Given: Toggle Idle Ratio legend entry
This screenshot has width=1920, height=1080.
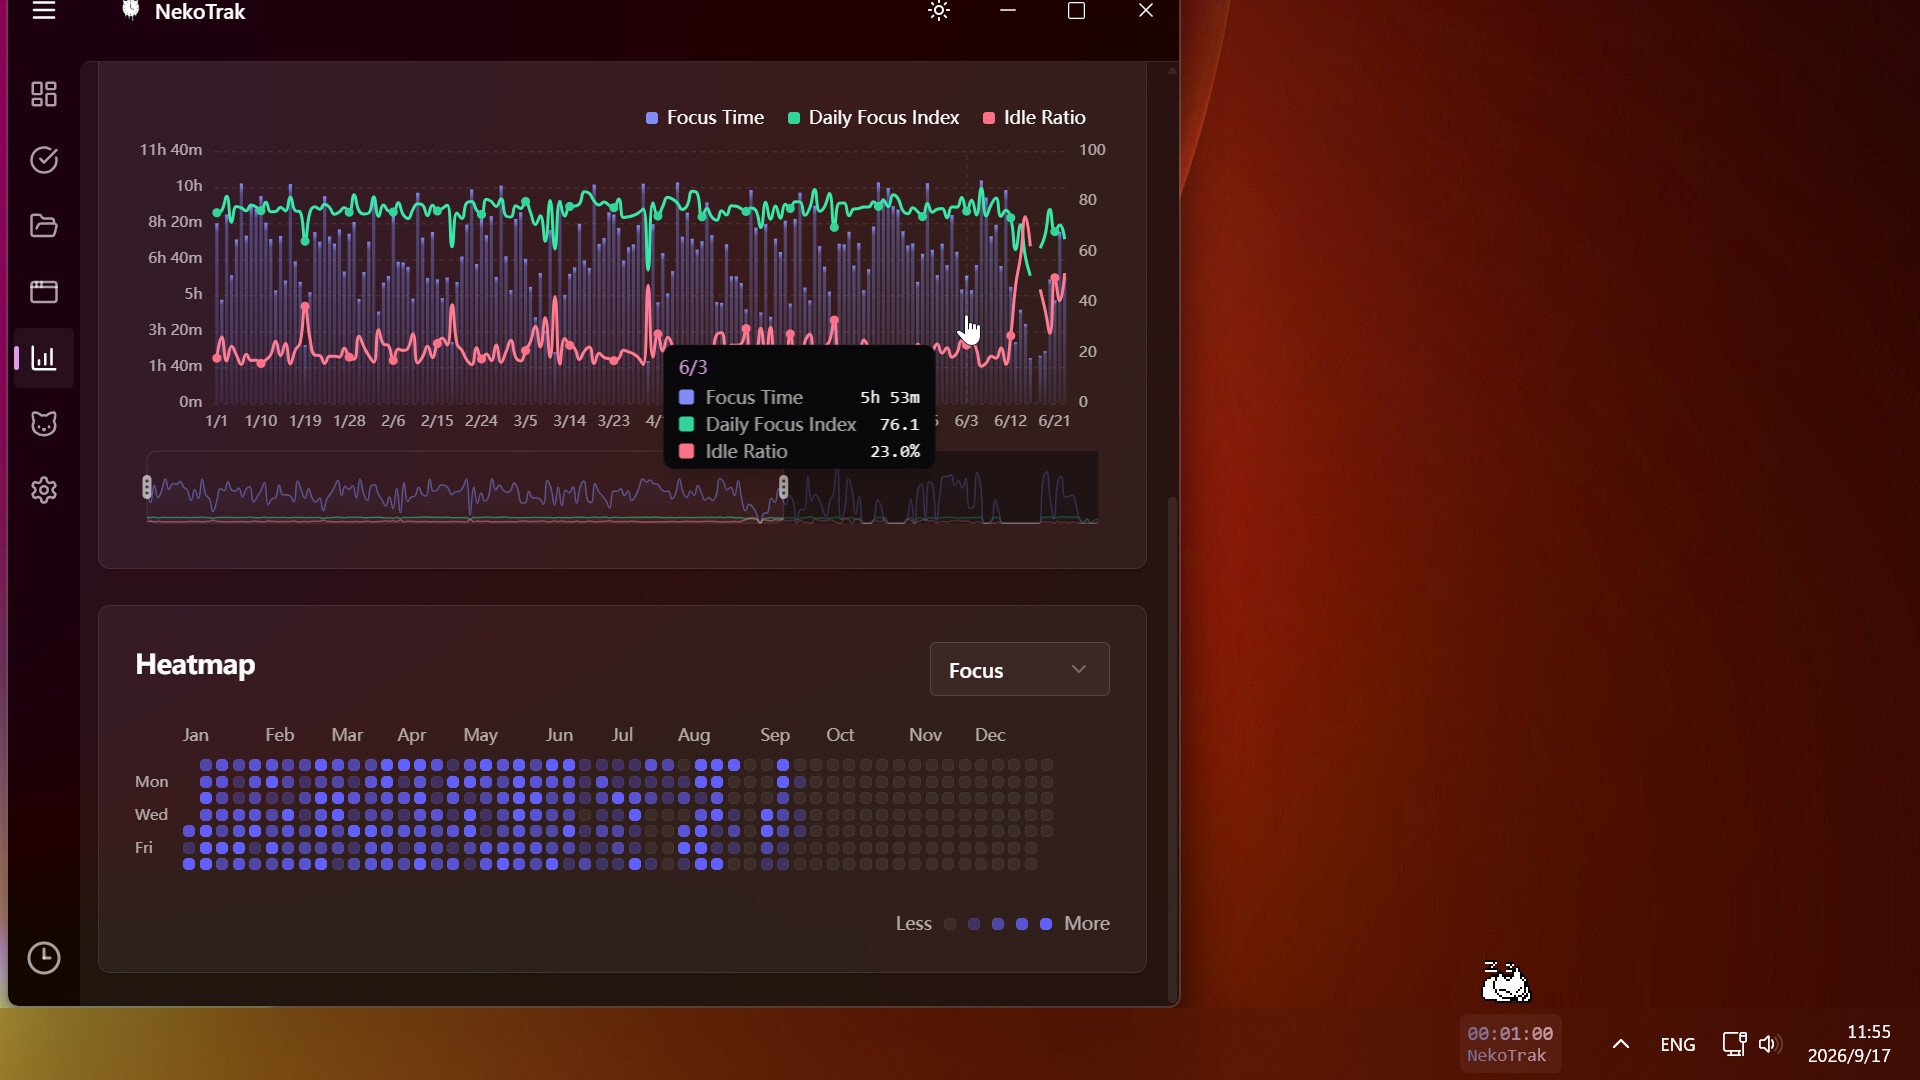Looking at the screenshot, I should tap(1034, 117).
